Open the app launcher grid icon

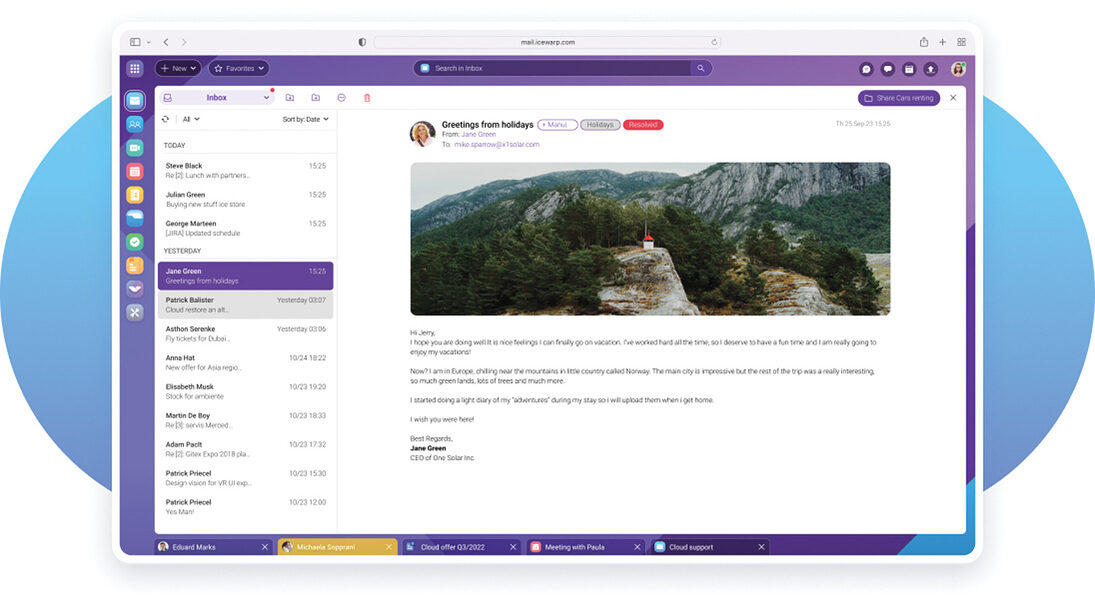(135, 69)
